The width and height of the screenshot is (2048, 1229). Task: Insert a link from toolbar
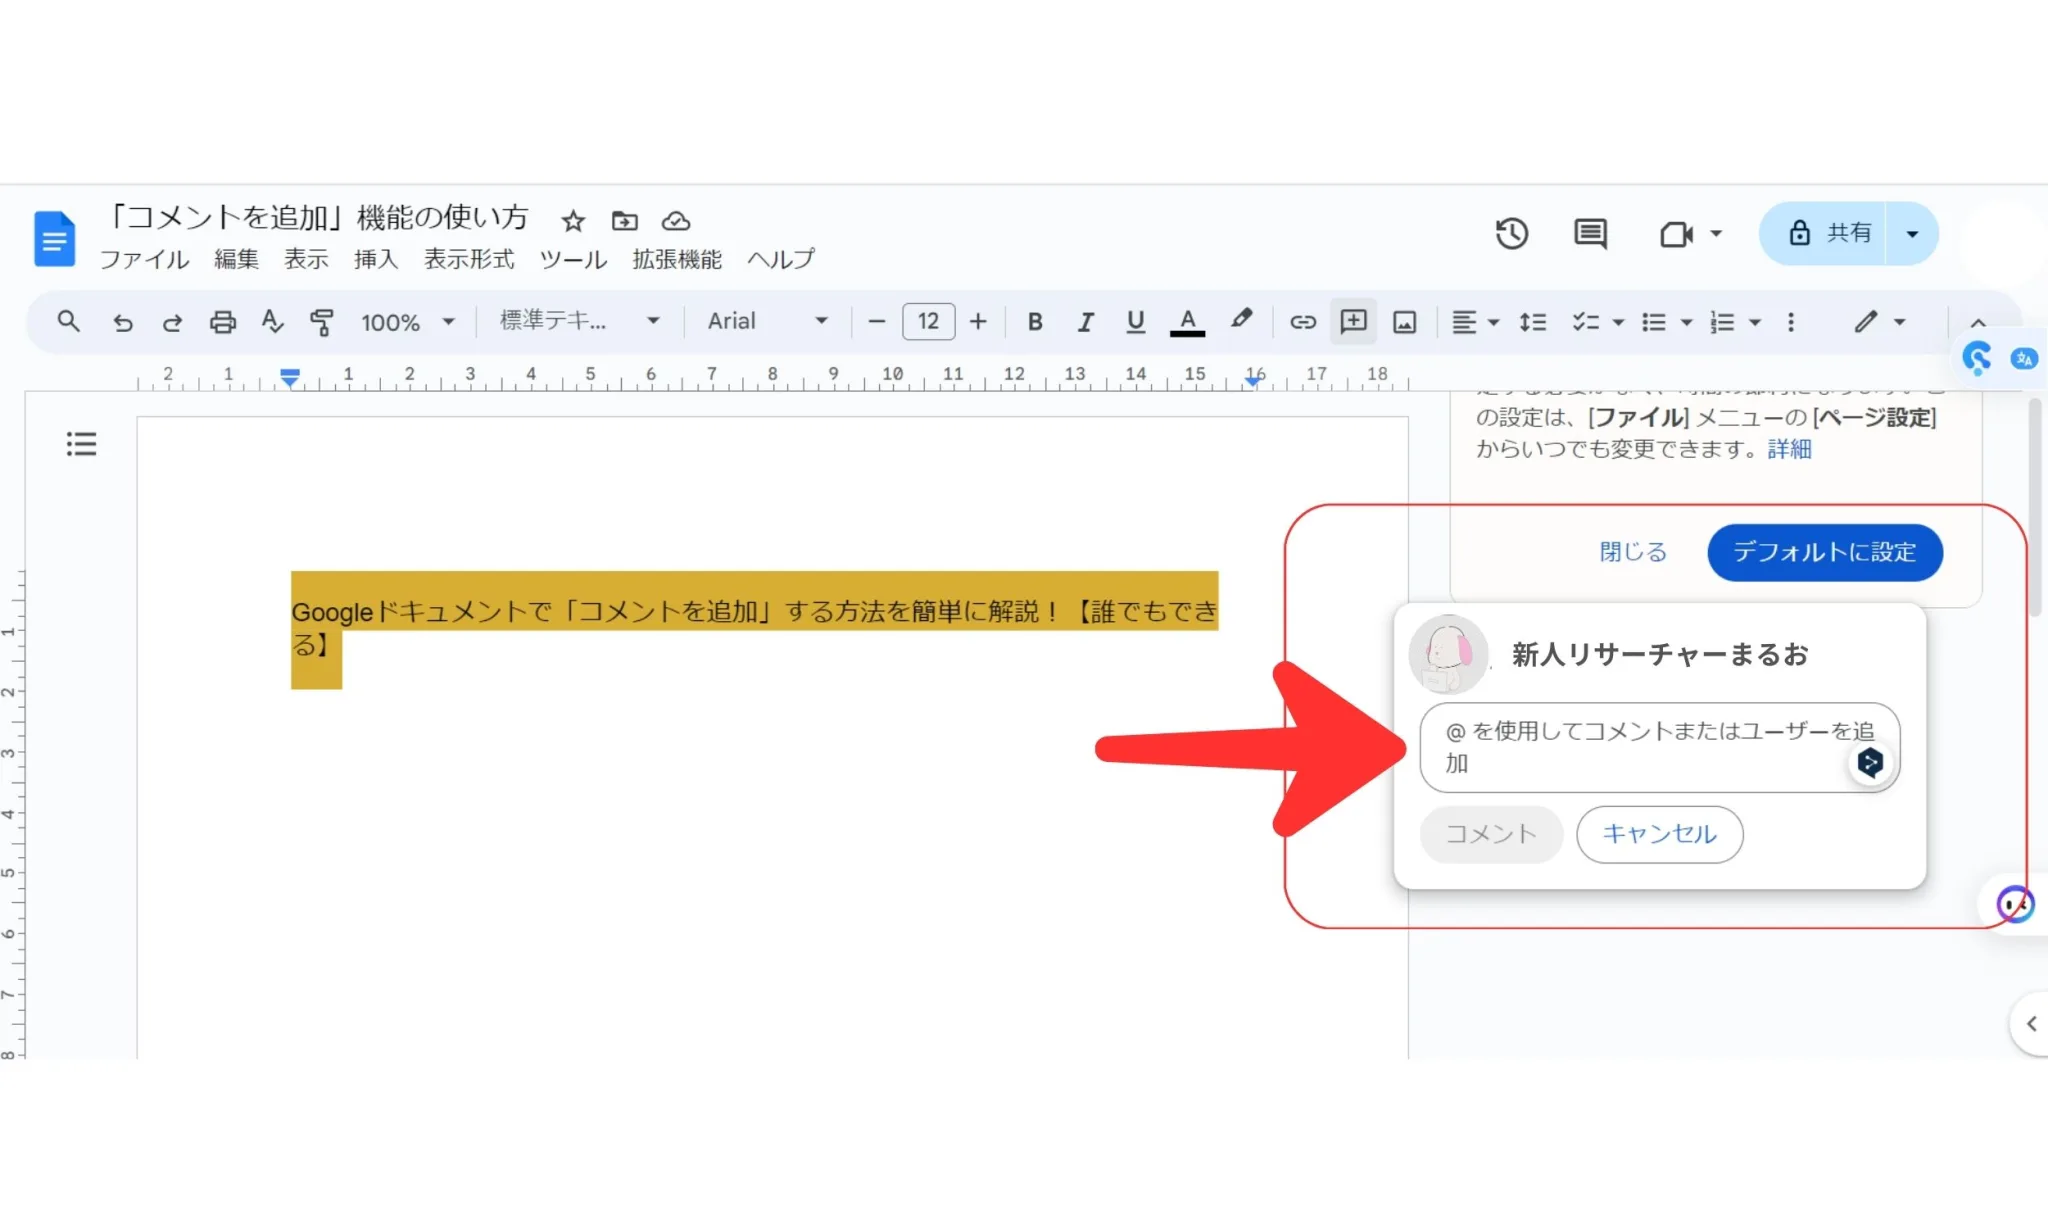[x=1302, y=322]
